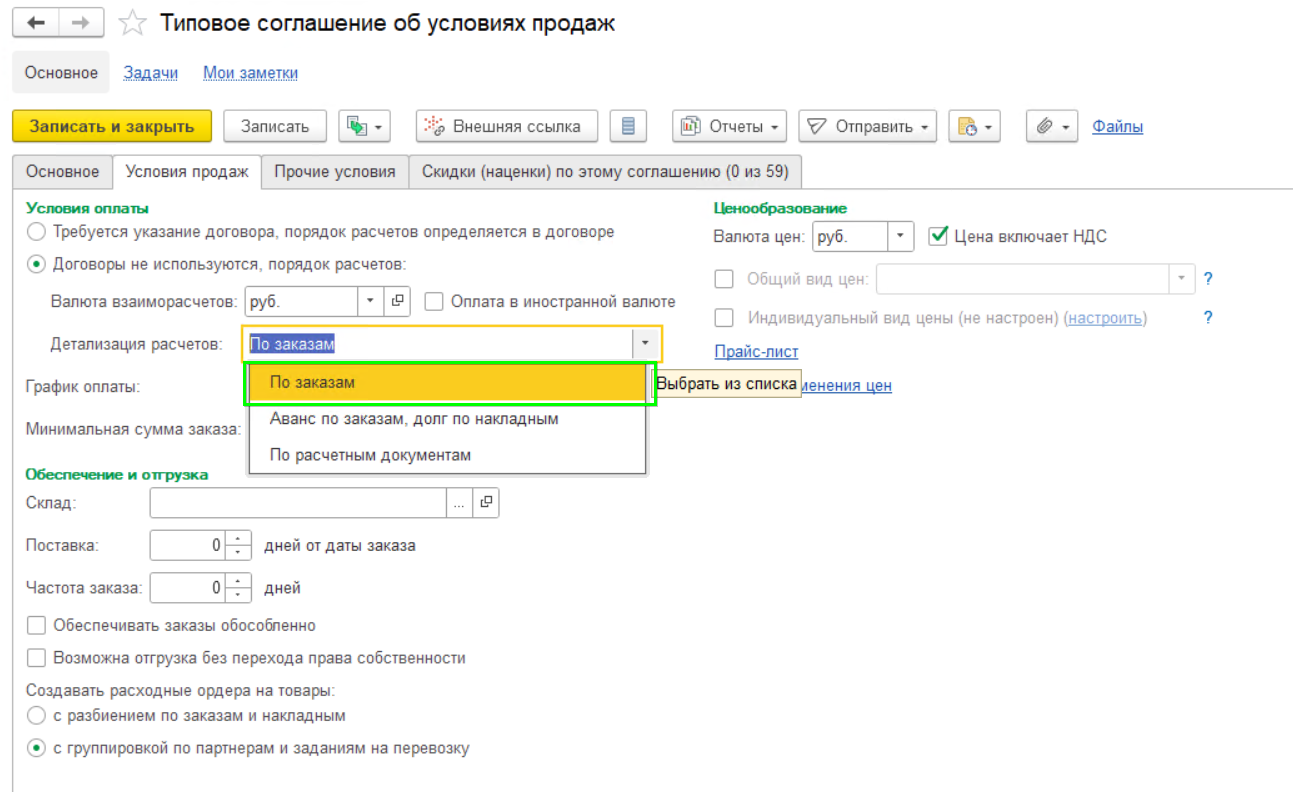Switch to the Условия продаж tab
Image resolution: width=1293 pixels, height=792 pixels.
tap(187, 172)
